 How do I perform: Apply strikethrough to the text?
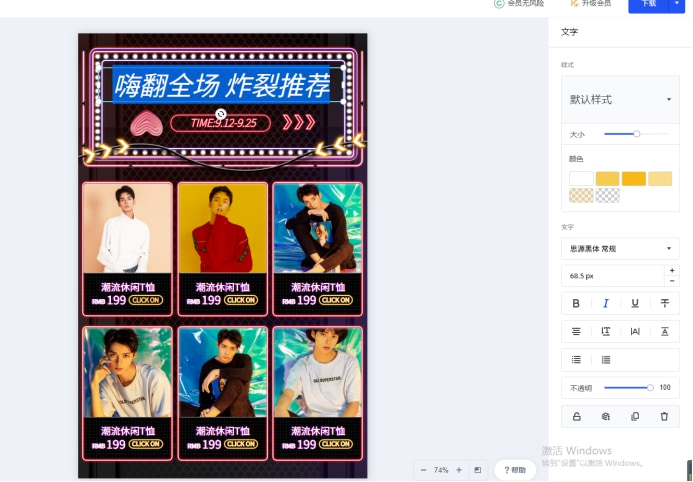(664, 304)
